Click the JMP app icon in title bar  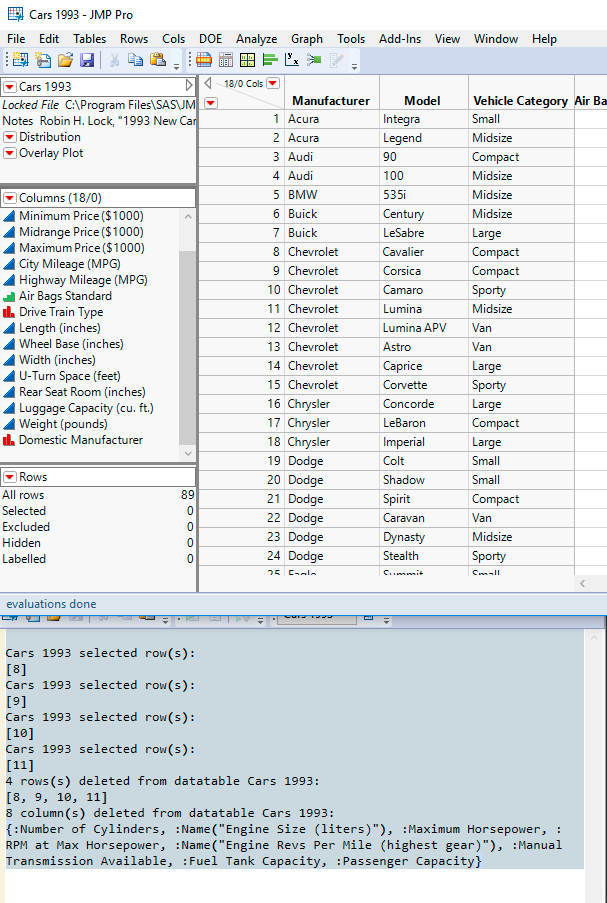(16, 14)
